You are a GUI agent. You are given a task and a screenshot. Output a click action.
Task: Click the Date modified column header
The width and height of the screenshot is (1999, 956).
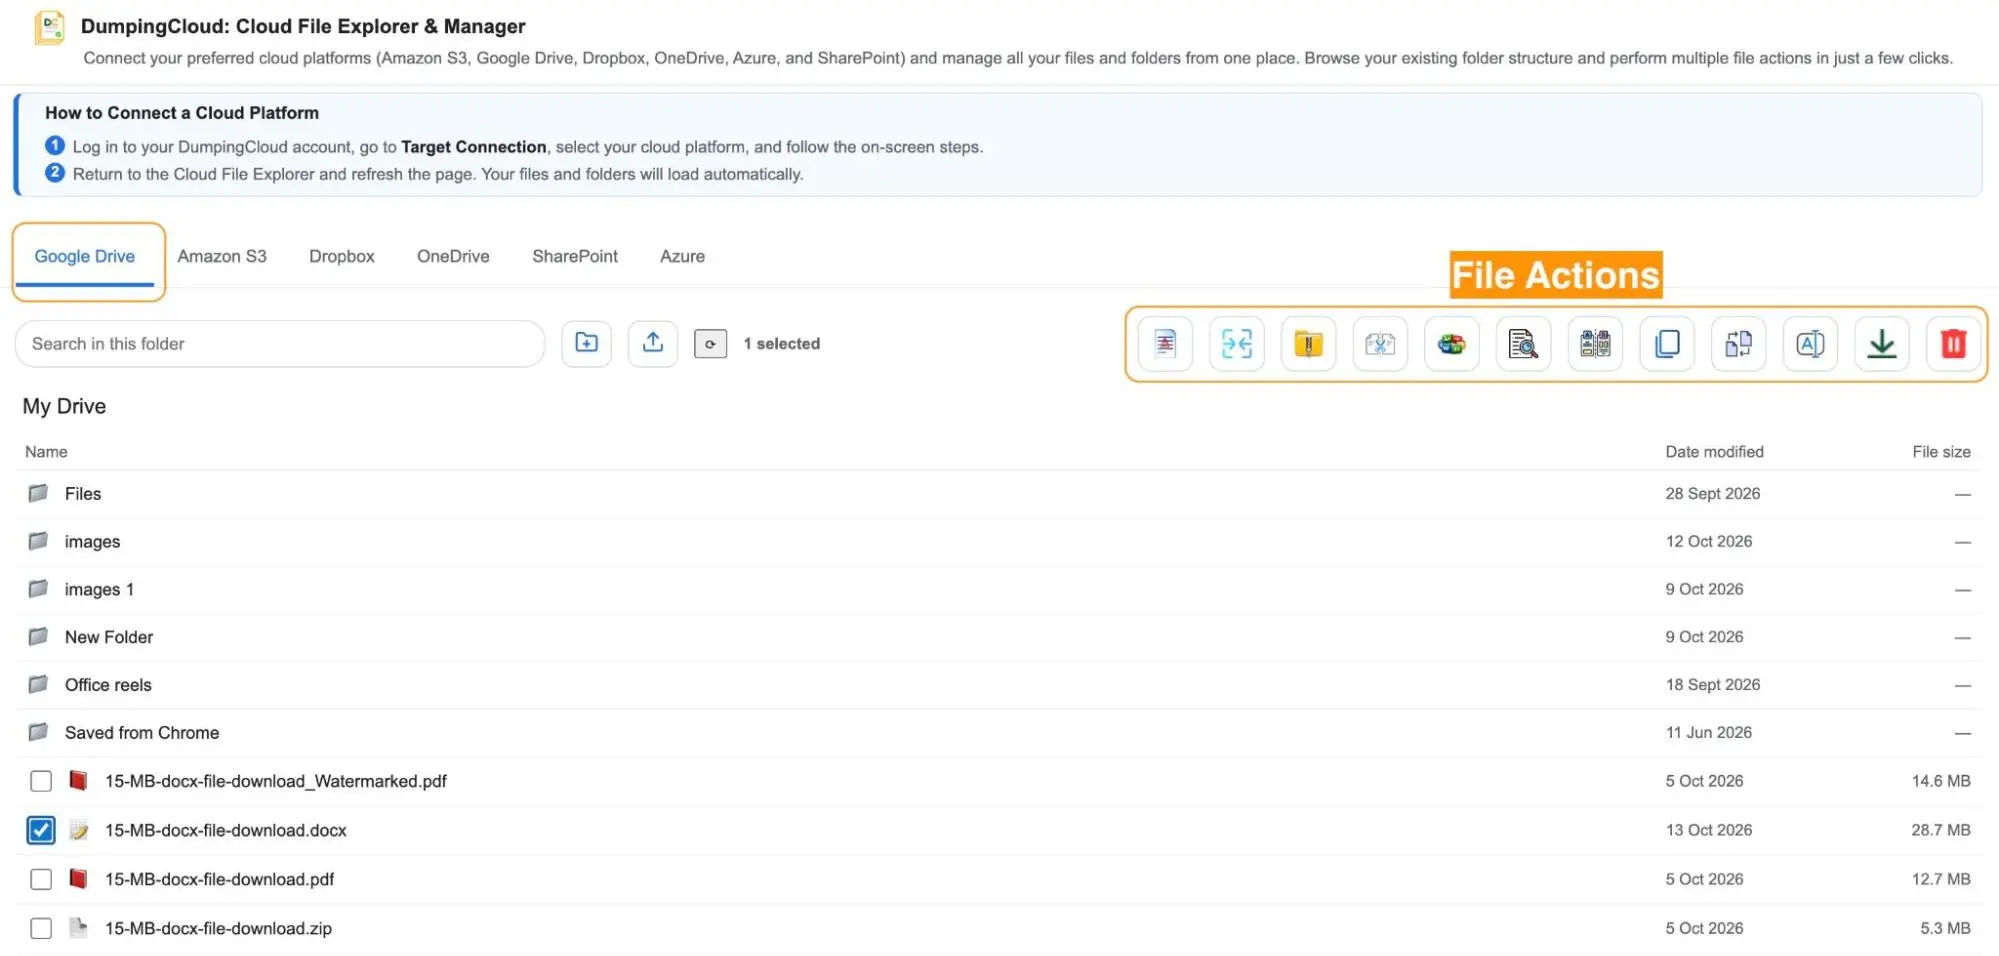click(x=1714, y=452)
